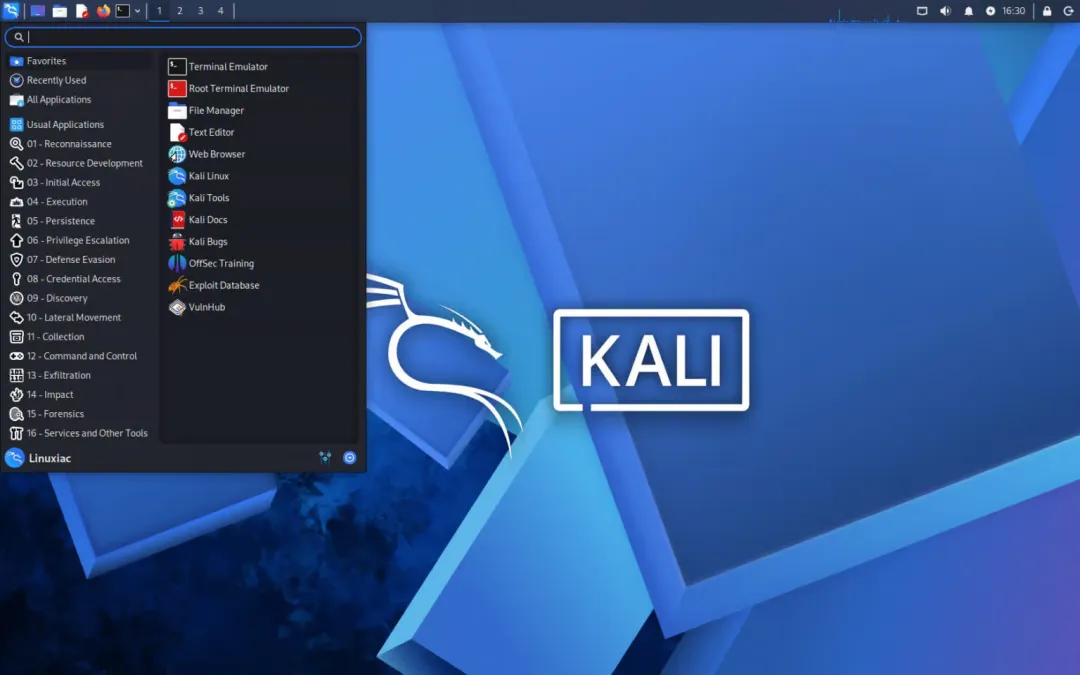
Task: Open the Kali Bugs entry
Action: tap(260, 242)
